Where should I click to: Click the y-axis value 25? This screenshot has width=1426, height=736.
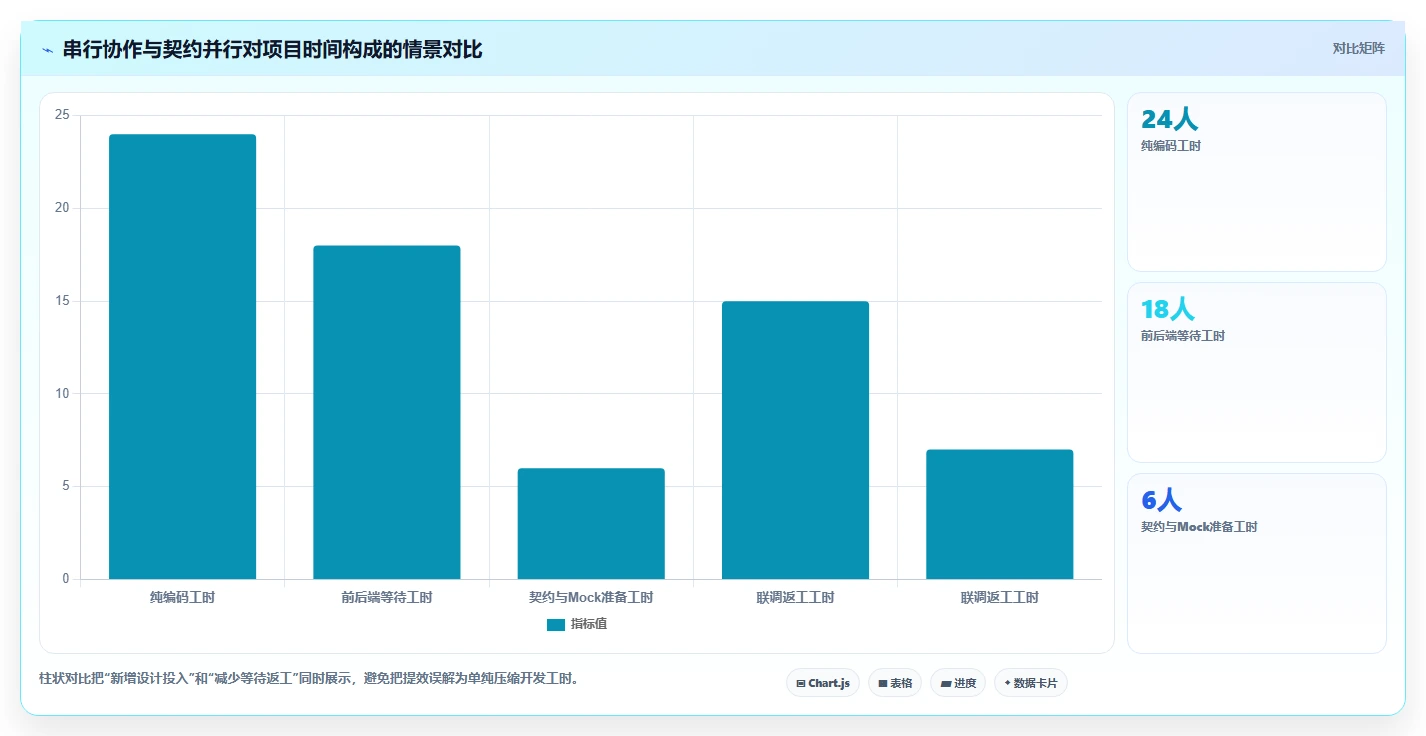click(x=62, y=115)
